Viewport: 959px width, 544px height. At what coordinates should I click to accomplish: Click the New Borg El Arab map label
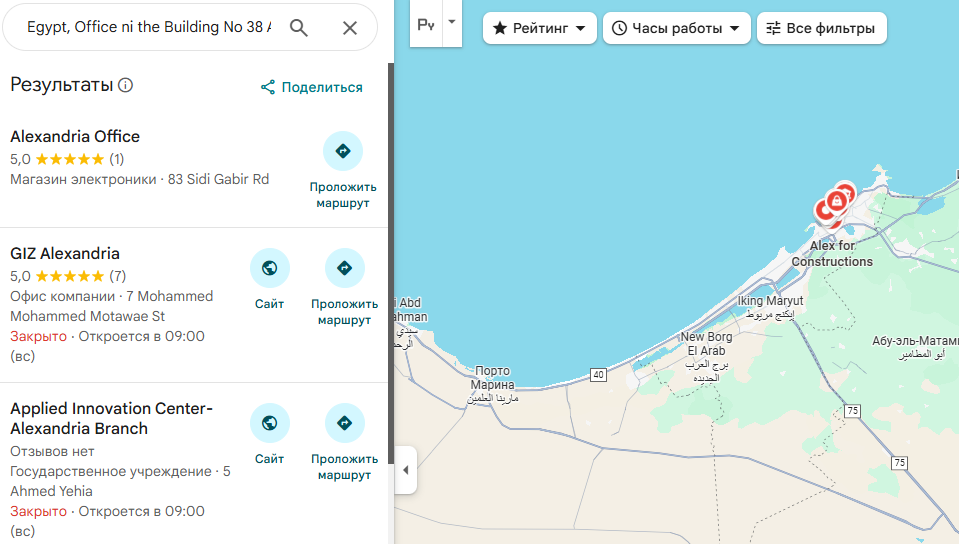click(x=706, y=357)
